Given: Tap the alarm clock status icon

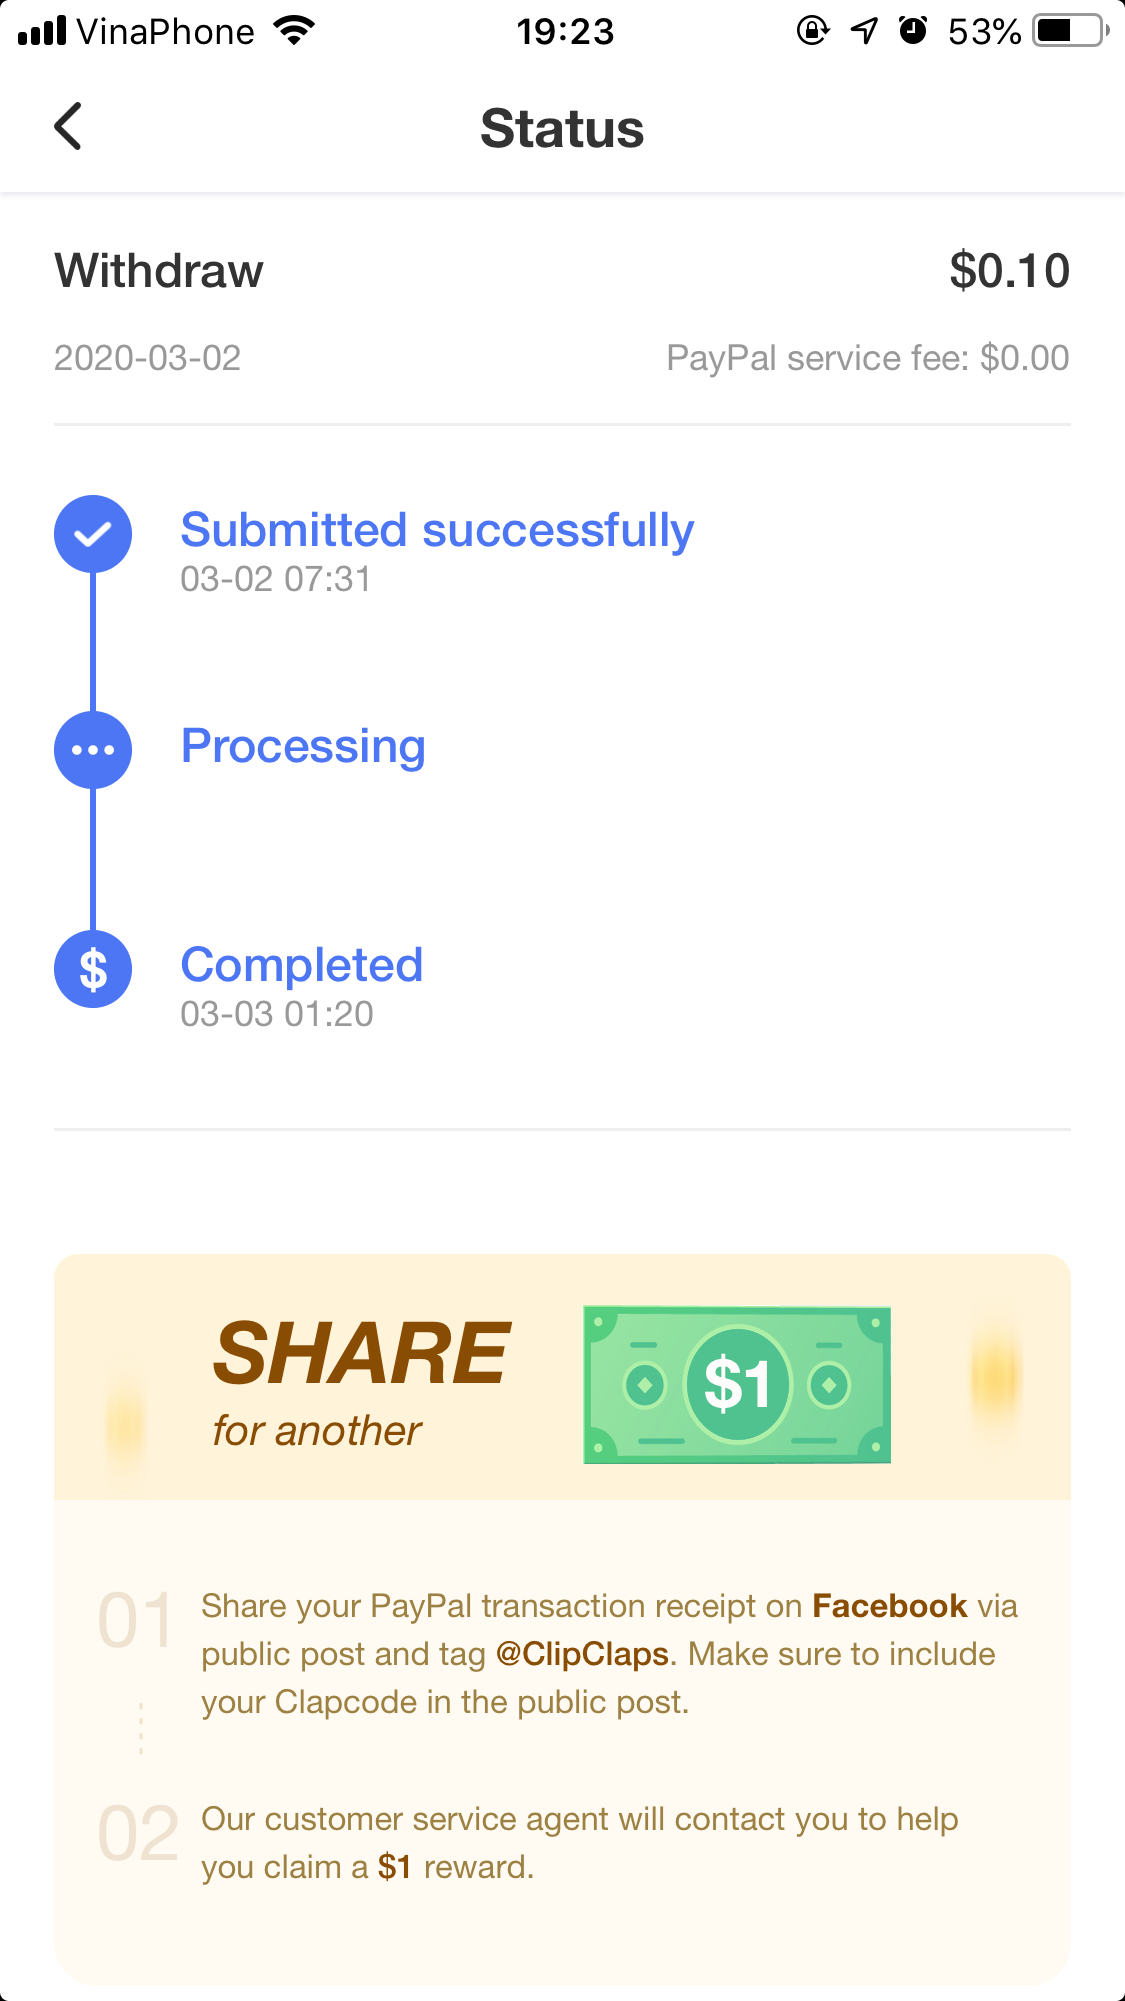Looking at the screenshot, I should click(913, 31).
